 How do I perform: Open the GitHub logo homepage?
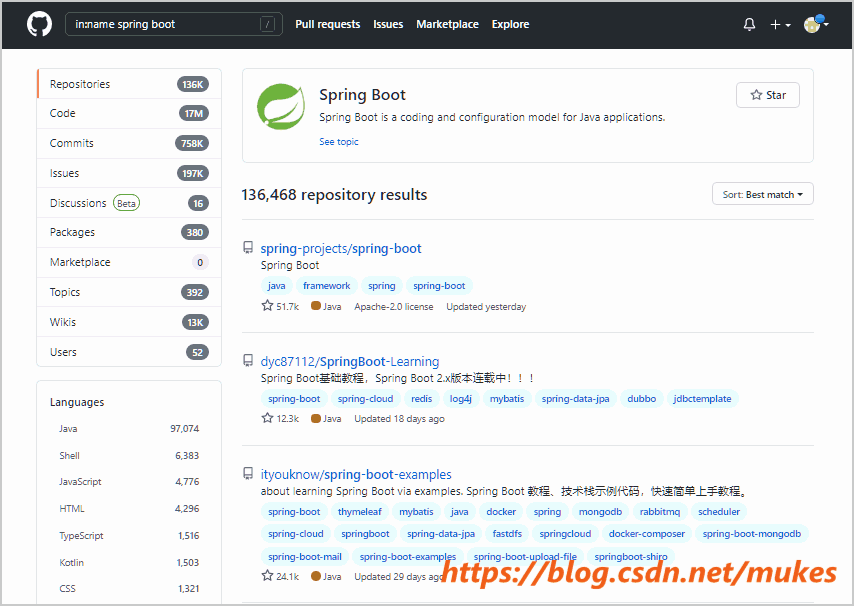39,24
